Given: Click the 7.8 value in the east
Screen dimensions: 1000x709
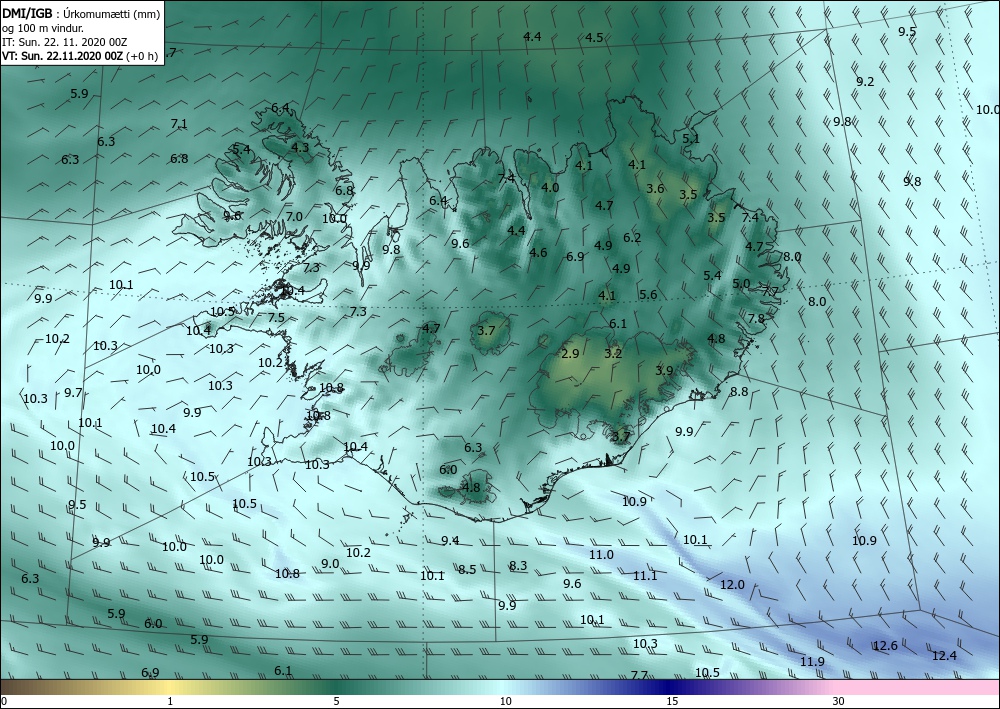Looking at the screenshot, I should pos(756,318).
